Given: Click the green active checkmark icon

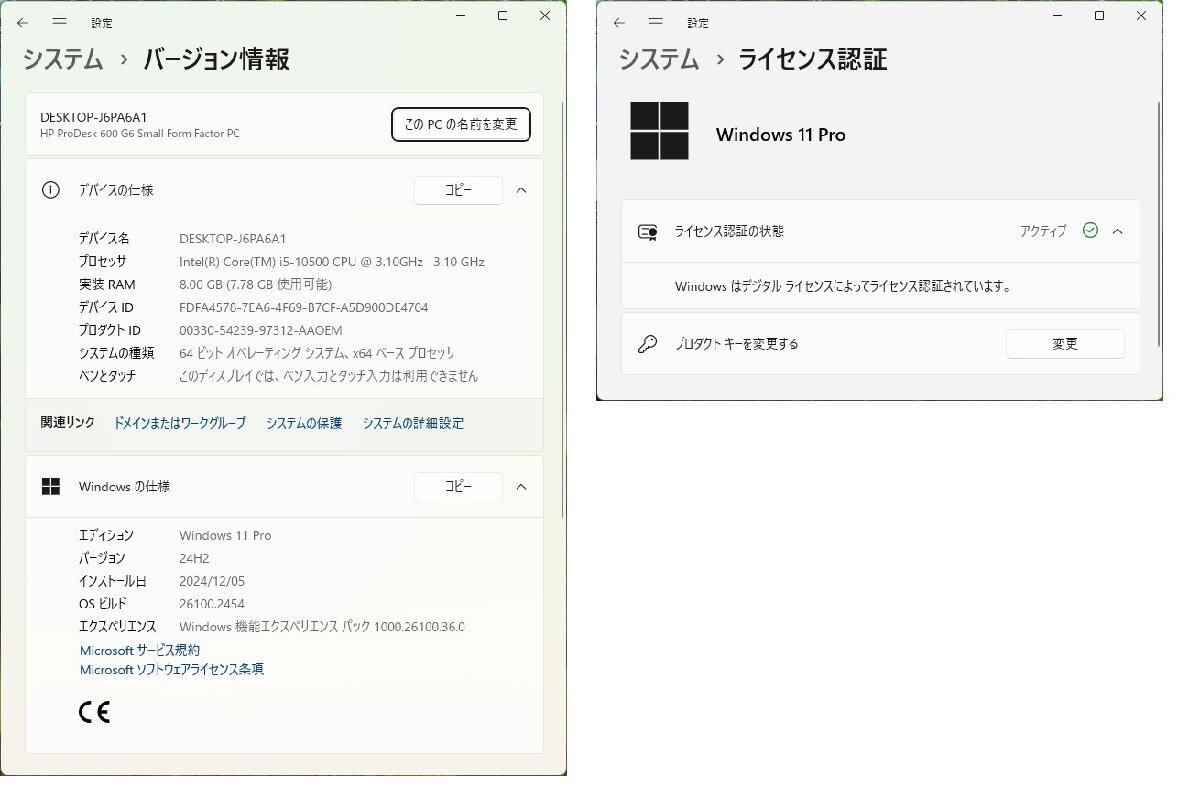Looking at the screenshot, I should (x=1090, y=231).
